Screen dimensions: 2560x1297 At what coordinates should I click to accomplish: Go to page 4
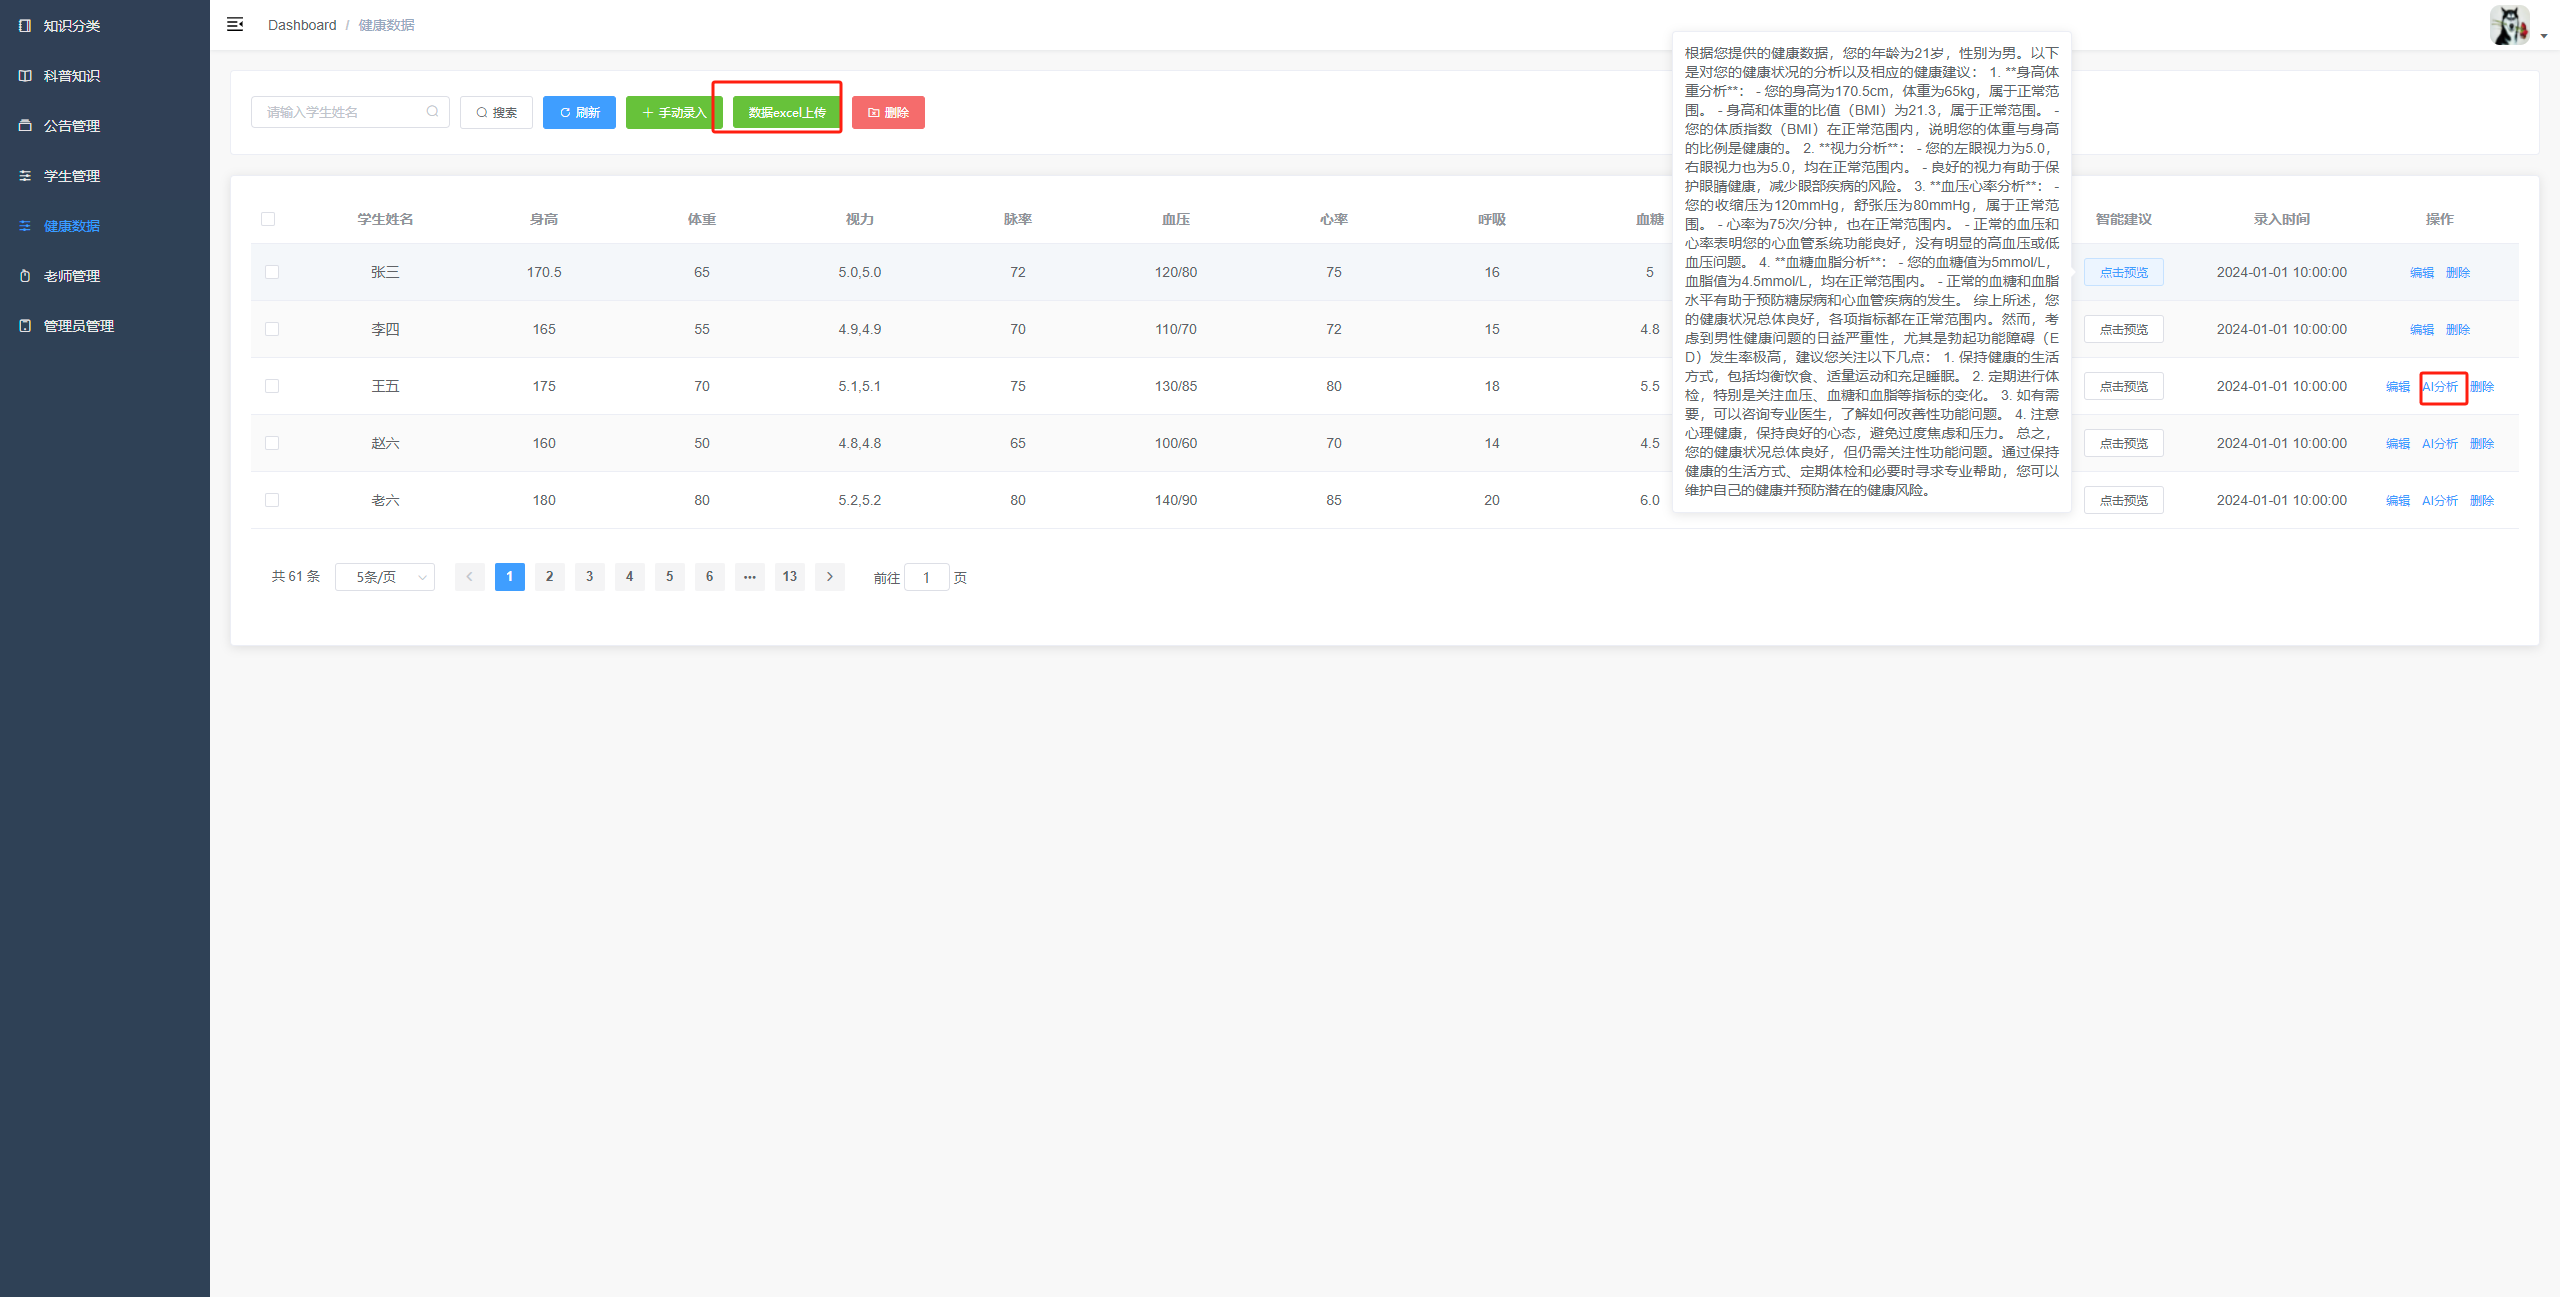tap(630, 577)
